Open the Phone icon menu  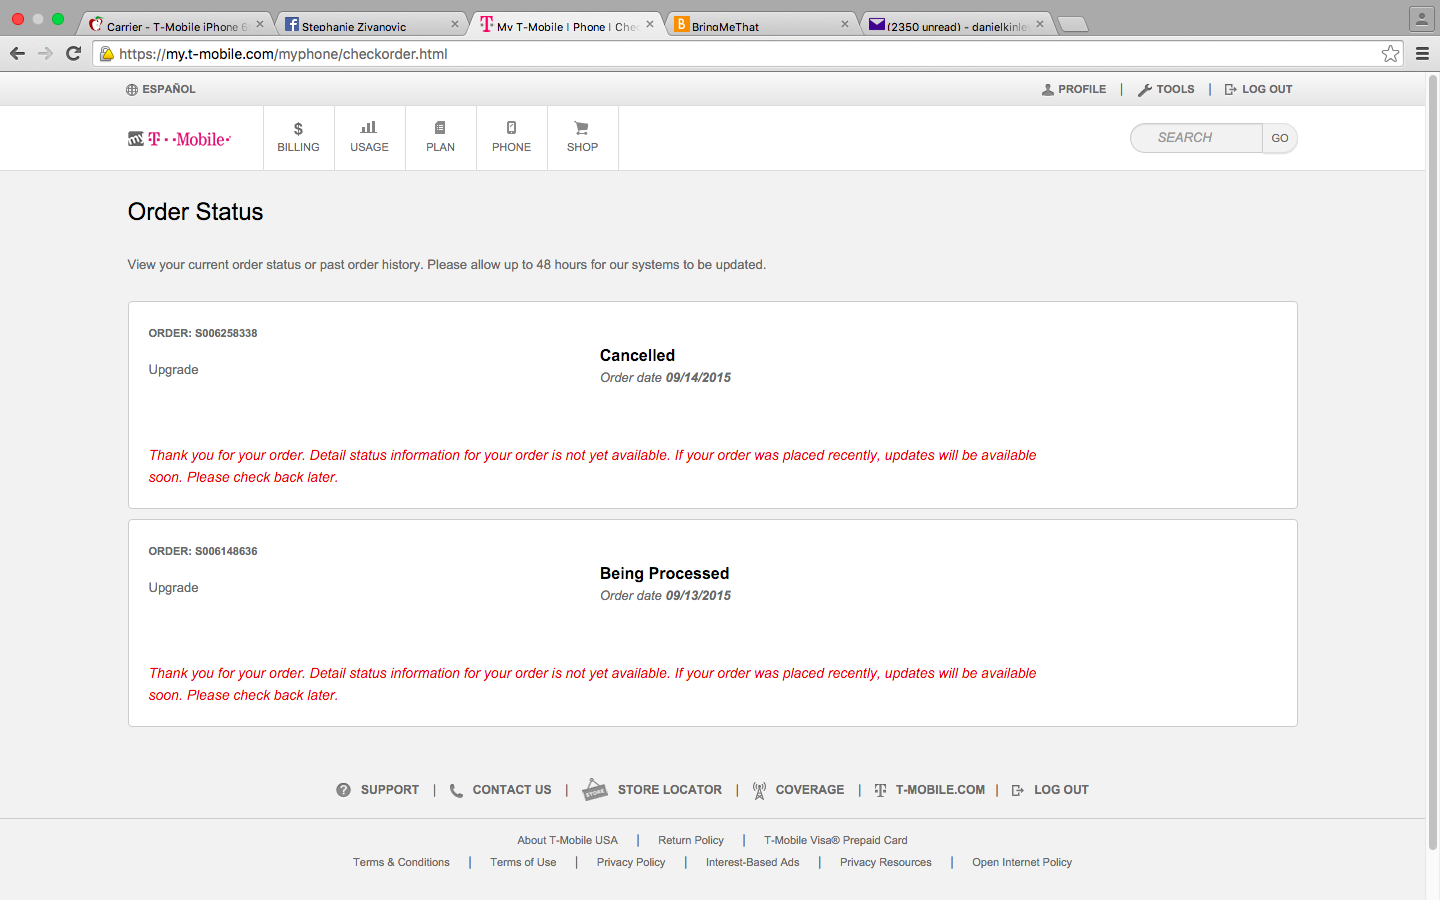[511, 138]
